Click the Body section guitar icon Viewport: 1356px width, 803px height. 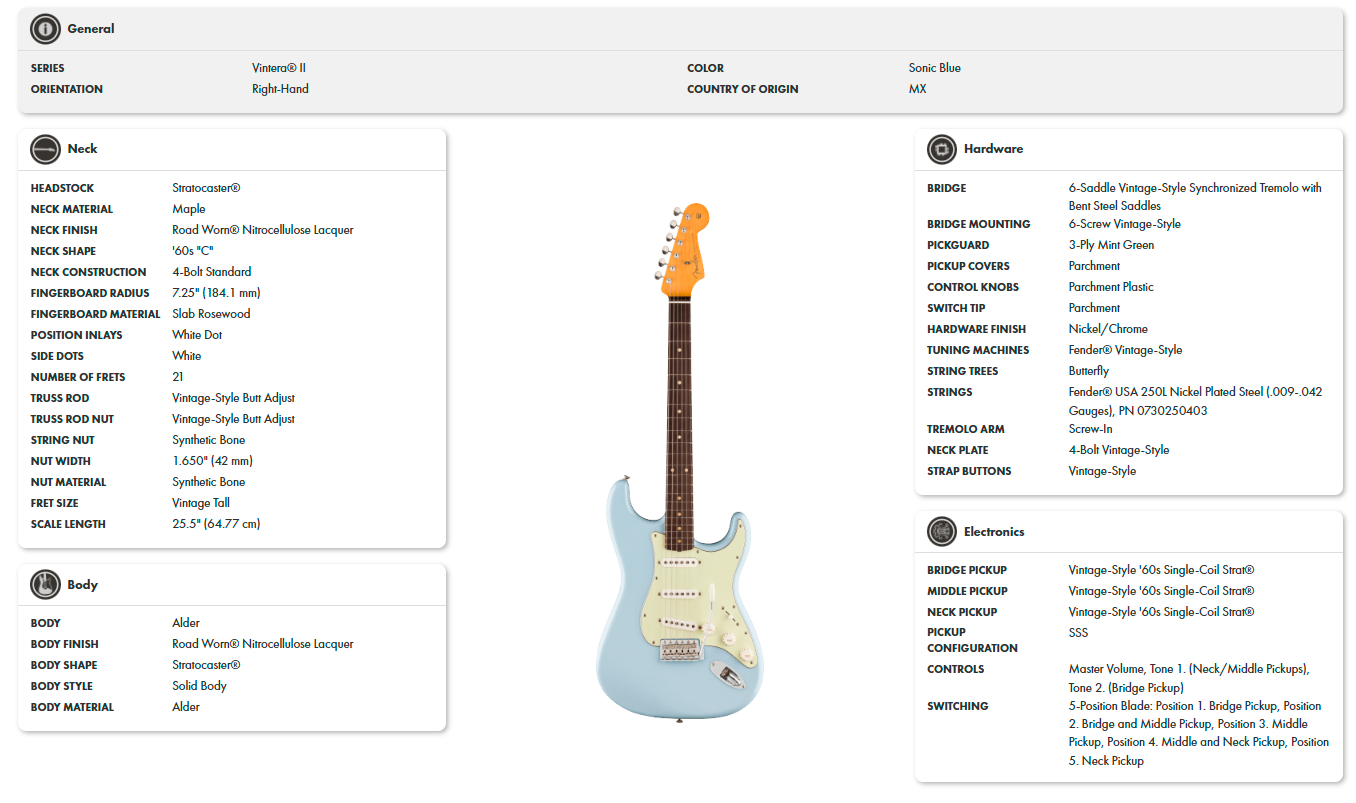(x=45, y=585)
